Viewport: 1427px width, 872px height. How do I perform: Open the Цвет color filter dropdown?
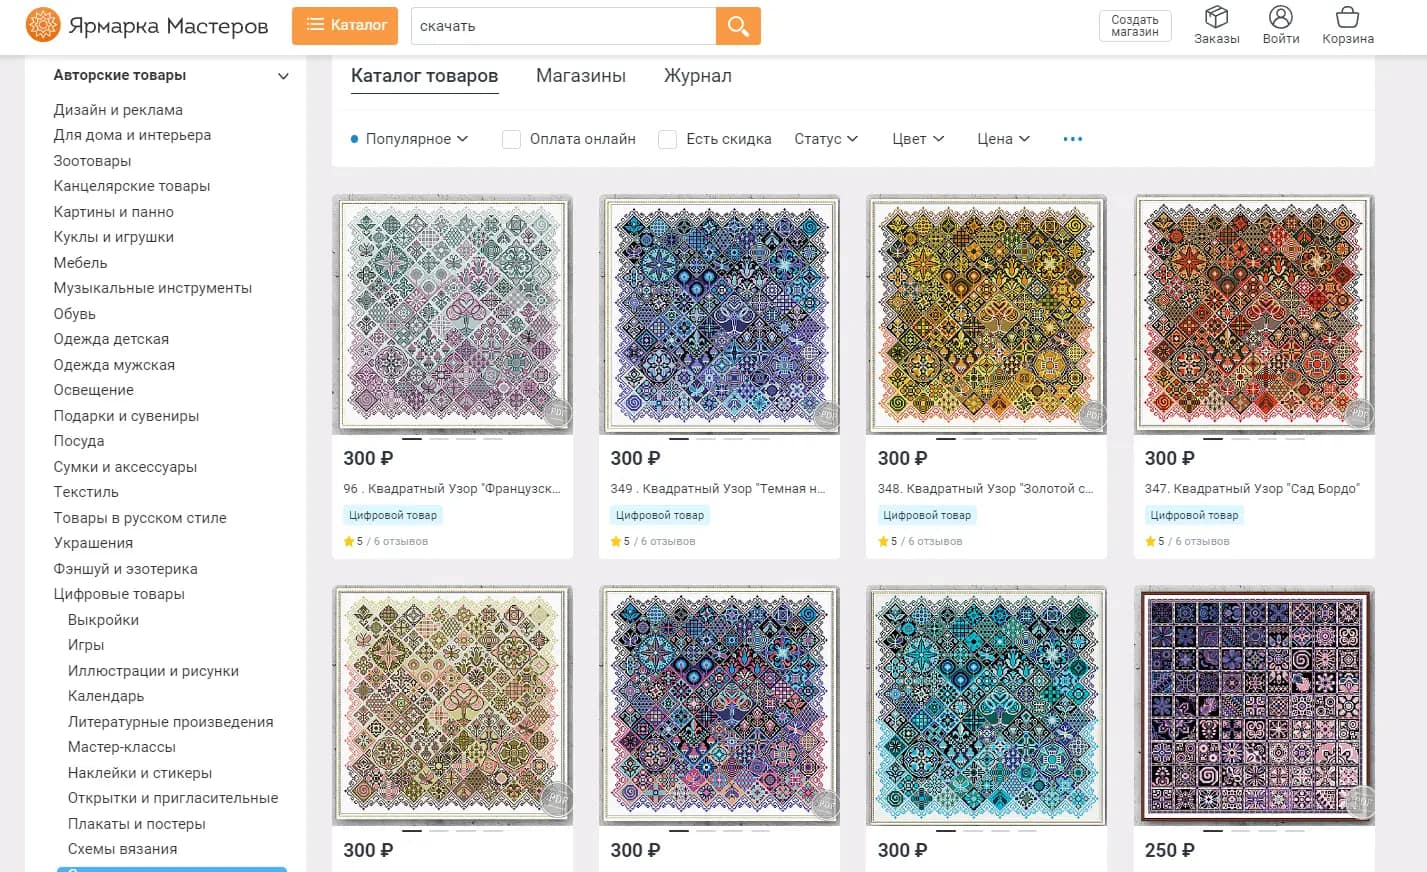918,139
